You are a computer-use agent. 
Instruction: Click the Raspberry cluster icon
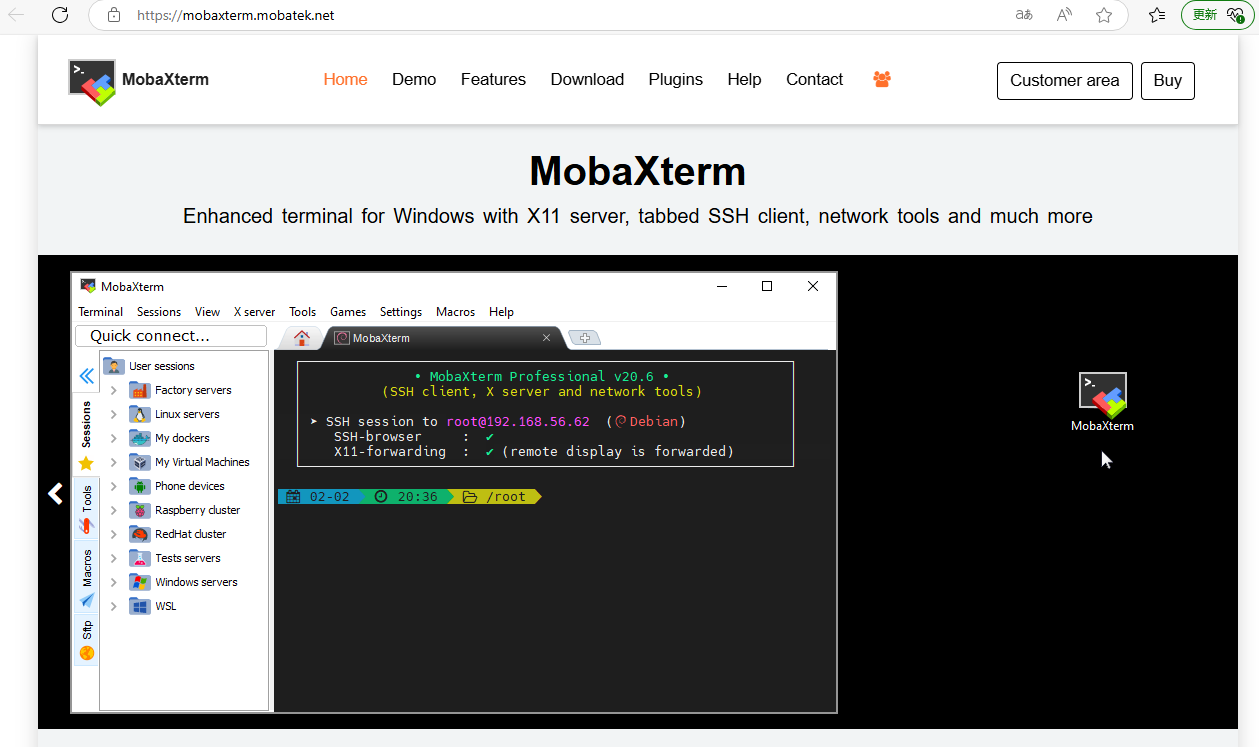140,510
